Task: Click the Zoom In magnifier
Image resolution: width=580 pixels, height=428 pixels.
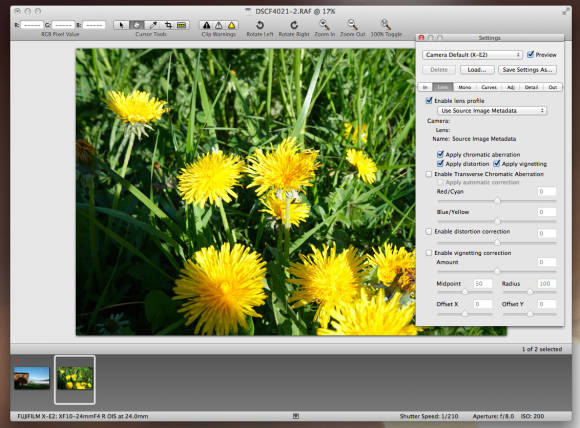Action: (324, 24)
